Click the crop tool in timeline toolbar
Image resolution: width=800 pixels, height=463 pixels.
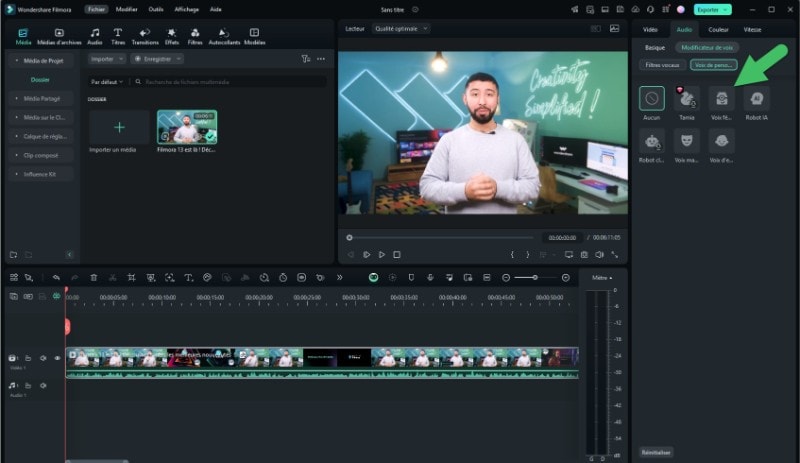(x=132, y=278)
